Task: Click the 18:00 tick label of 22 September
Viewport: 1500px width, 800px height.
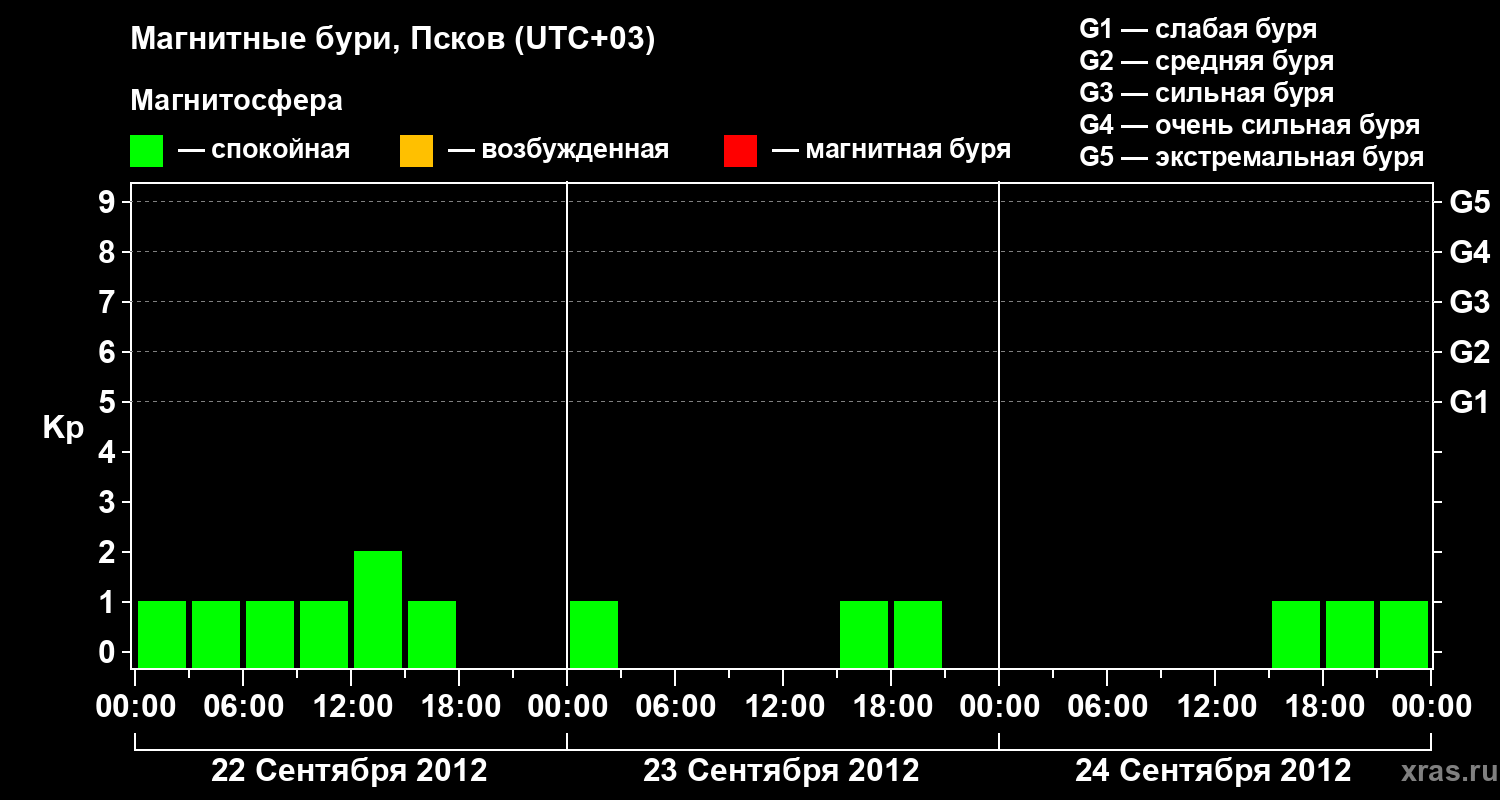Action: click(459, 707)
